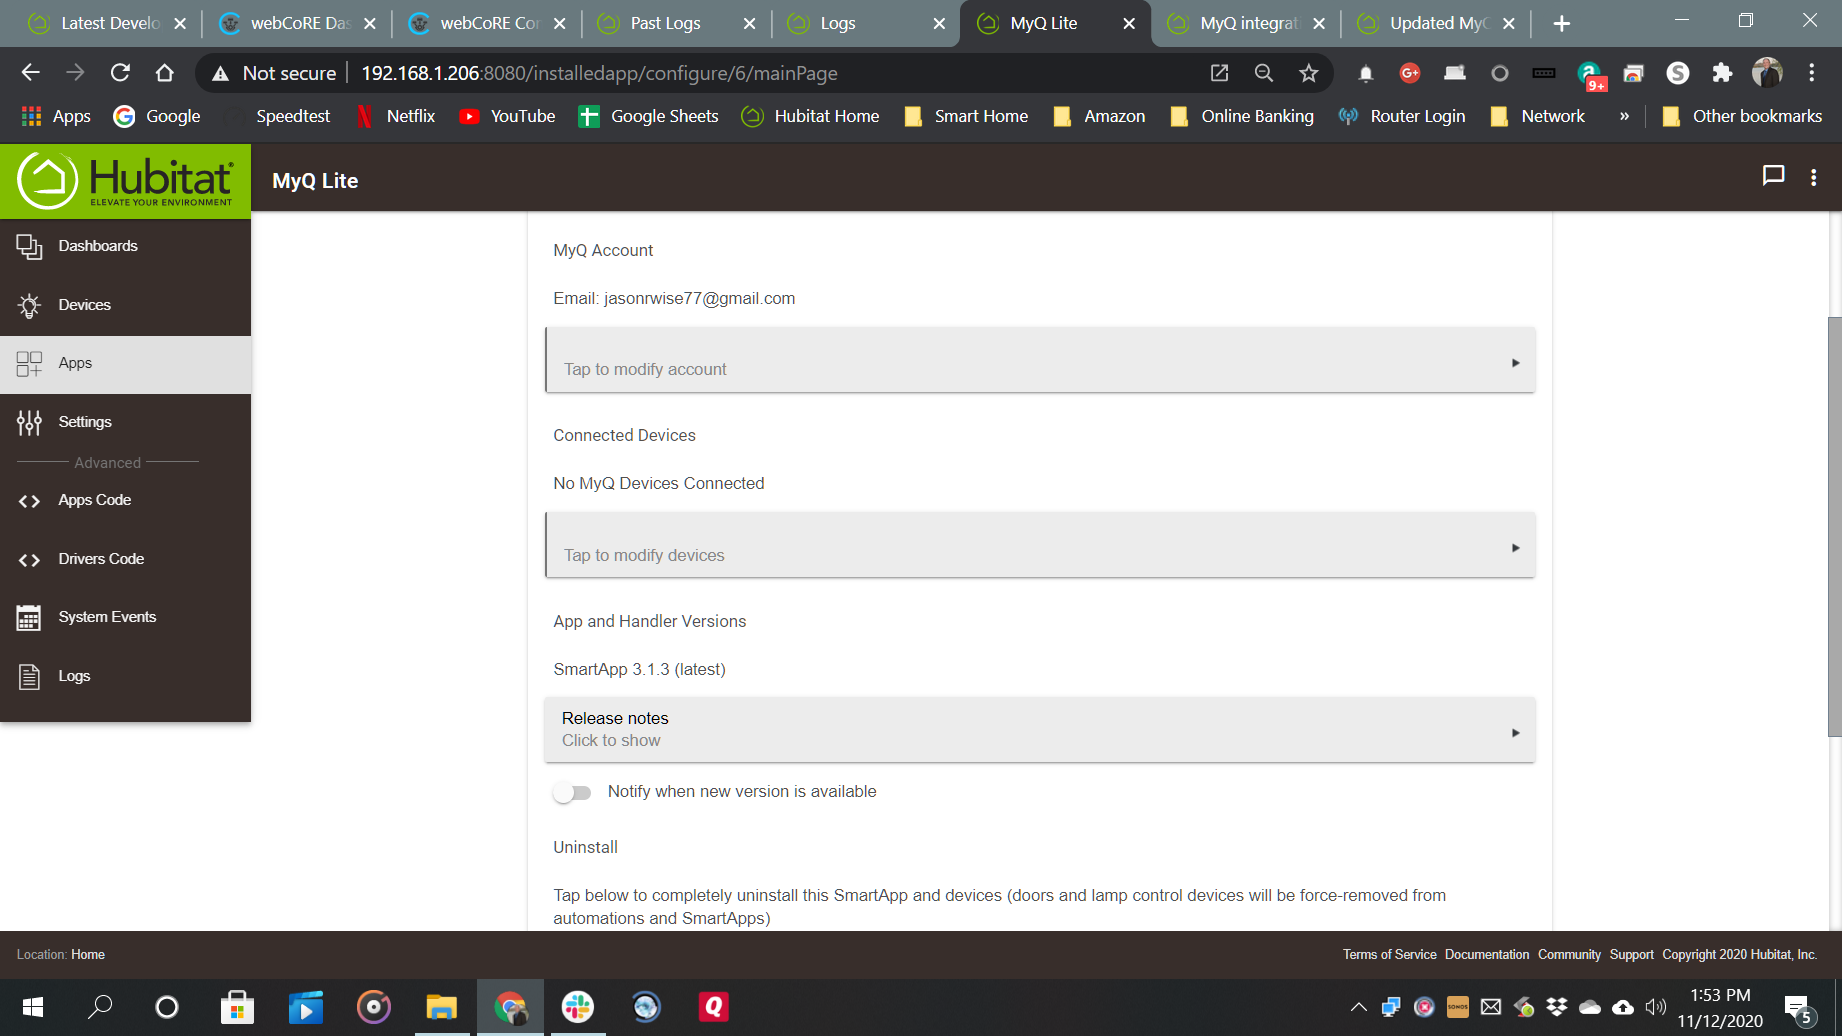Open the Apps section in sidebar
The width and height of the screenshot is (1842, 1036).
125,363
